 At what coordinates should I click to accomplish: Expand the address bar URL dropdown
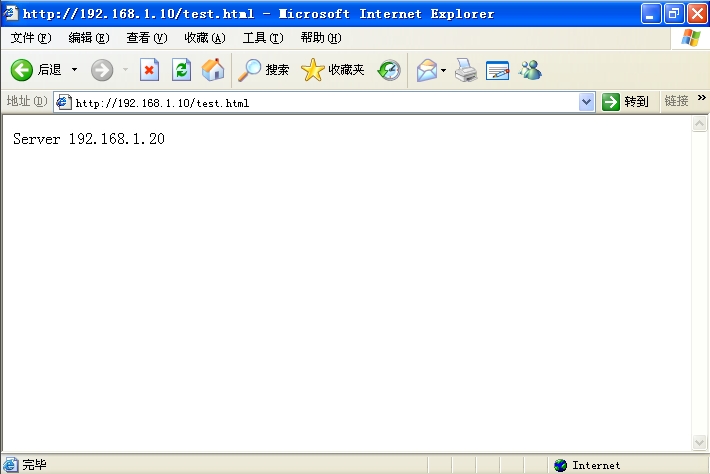point(587,102)
